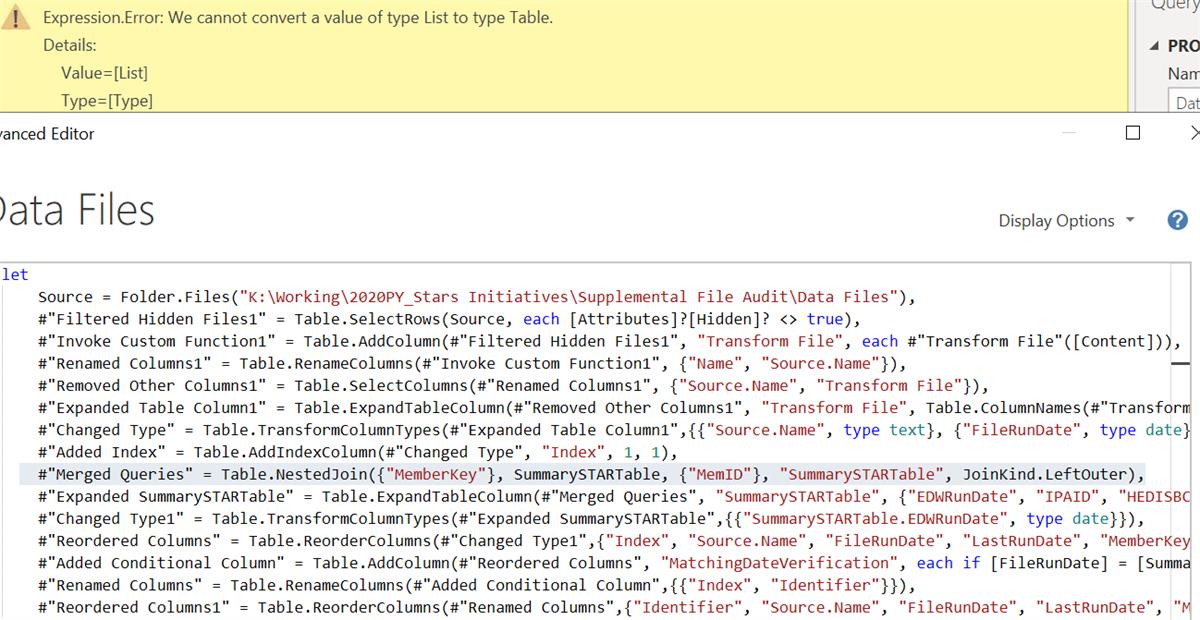The image size is (1200, 620).
Task: Close the Advanced Editor window
Action: (1193, 133)
